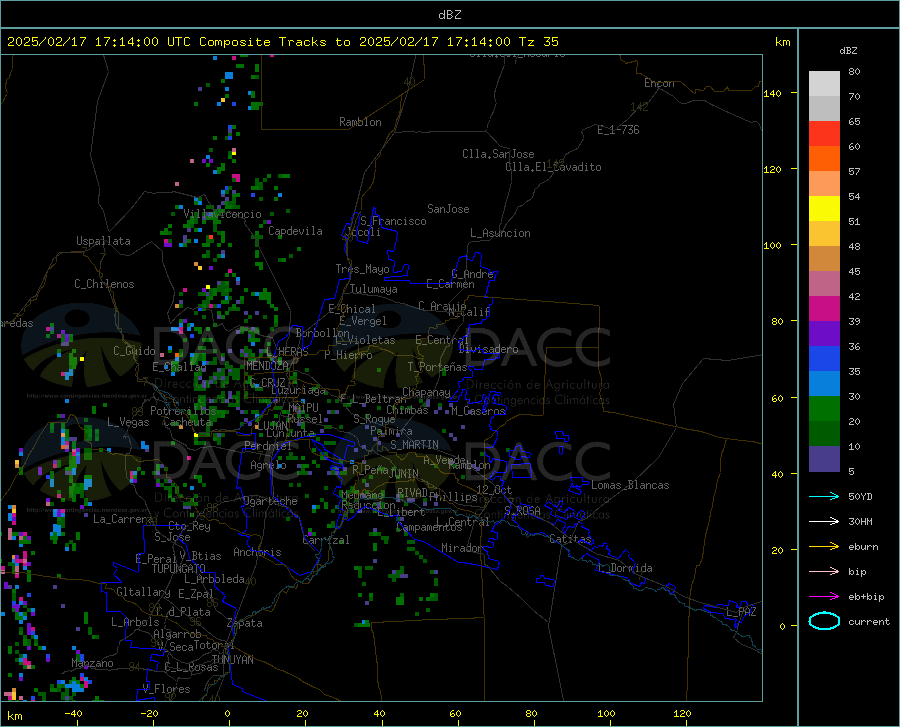
Task: Click the magenta eb+bip arrow in legend
Action: (x=824, y=597)
